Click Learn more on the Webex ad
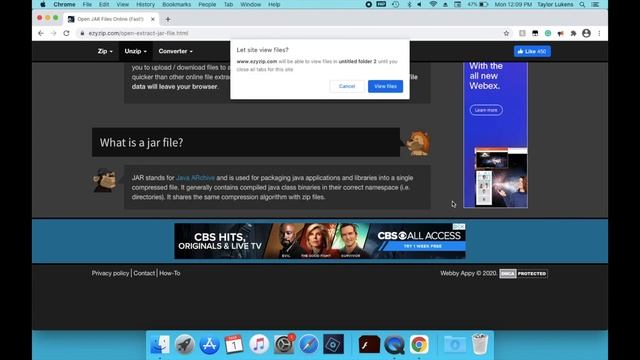 click(x=486, y=110)
